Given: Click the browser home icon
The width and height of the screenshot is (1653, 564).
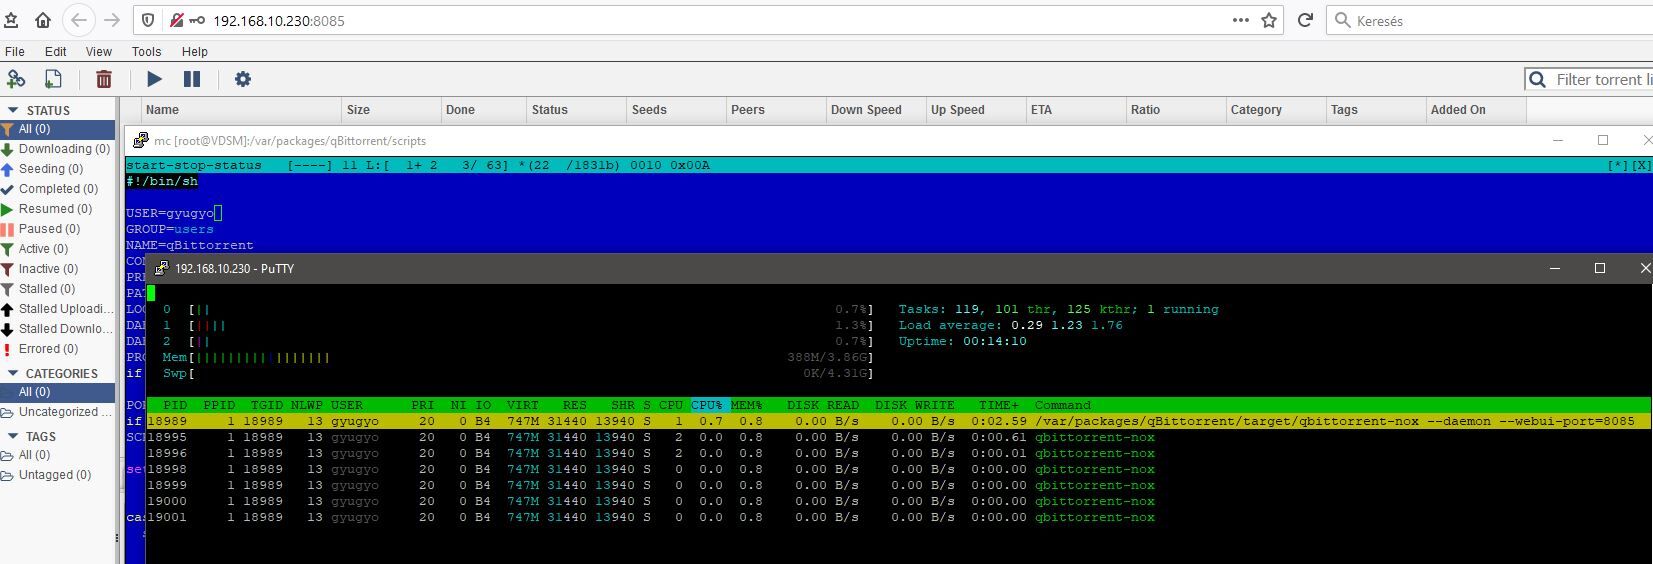Looking at the screenshot, I should pos(43,20).
